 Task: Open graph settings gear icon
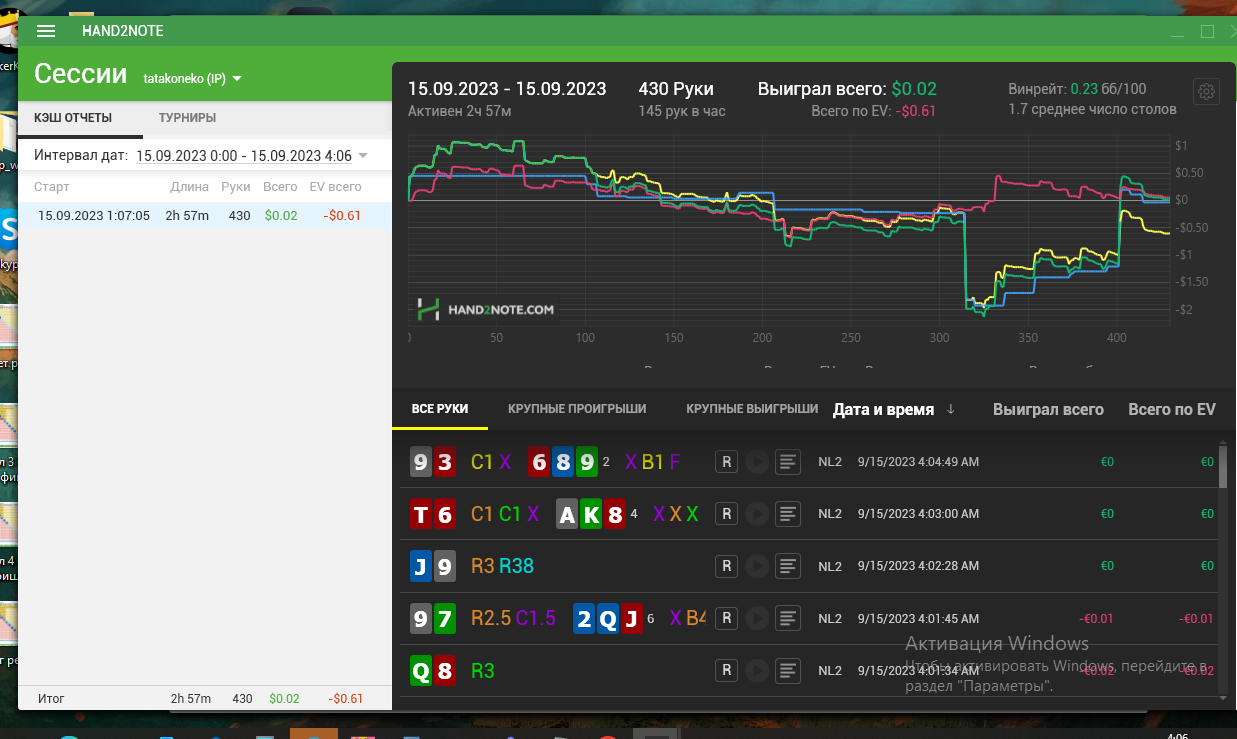click(1207, 92)
